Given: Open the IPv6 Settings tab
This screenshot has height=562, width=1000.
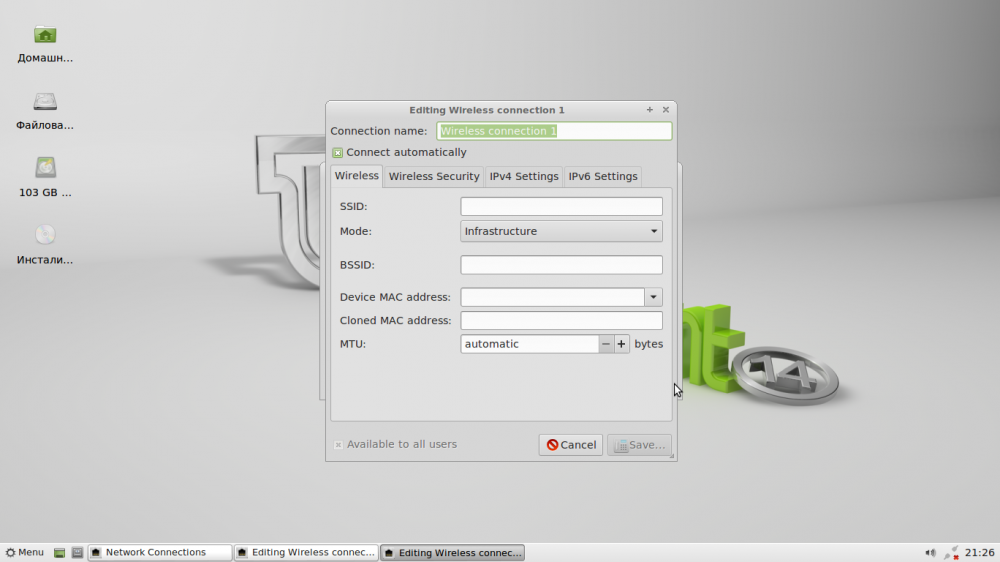Looking at the screenshot, I should 603,176.
